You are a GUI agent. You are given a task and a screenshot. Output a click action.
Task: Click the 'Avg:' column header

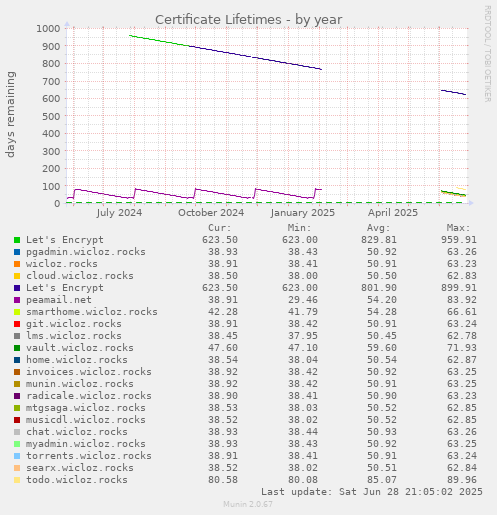pos(379,228)
